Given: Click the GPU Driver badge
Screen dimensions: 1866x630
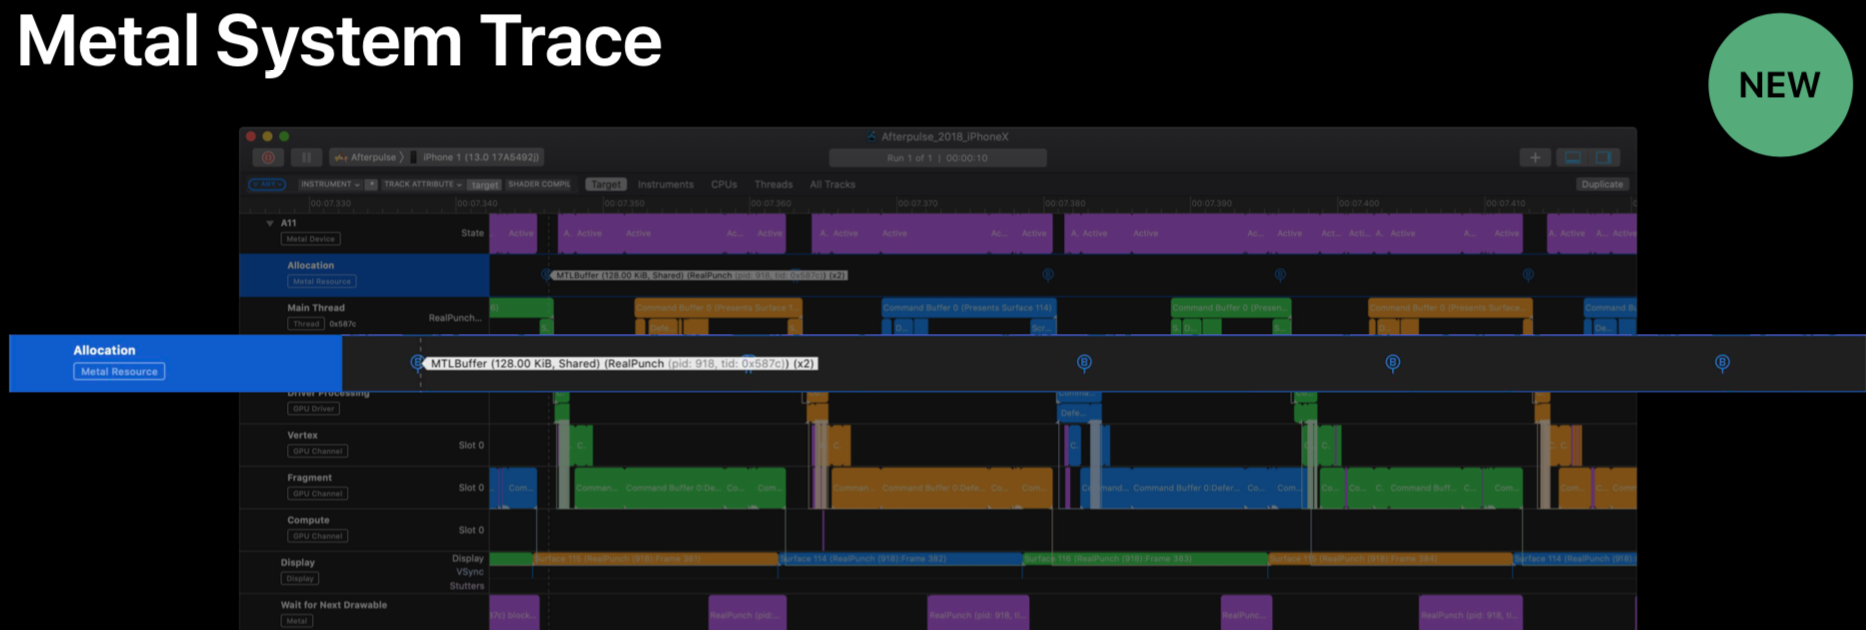Looking at the screenshot, I should (x=314, y=409).
